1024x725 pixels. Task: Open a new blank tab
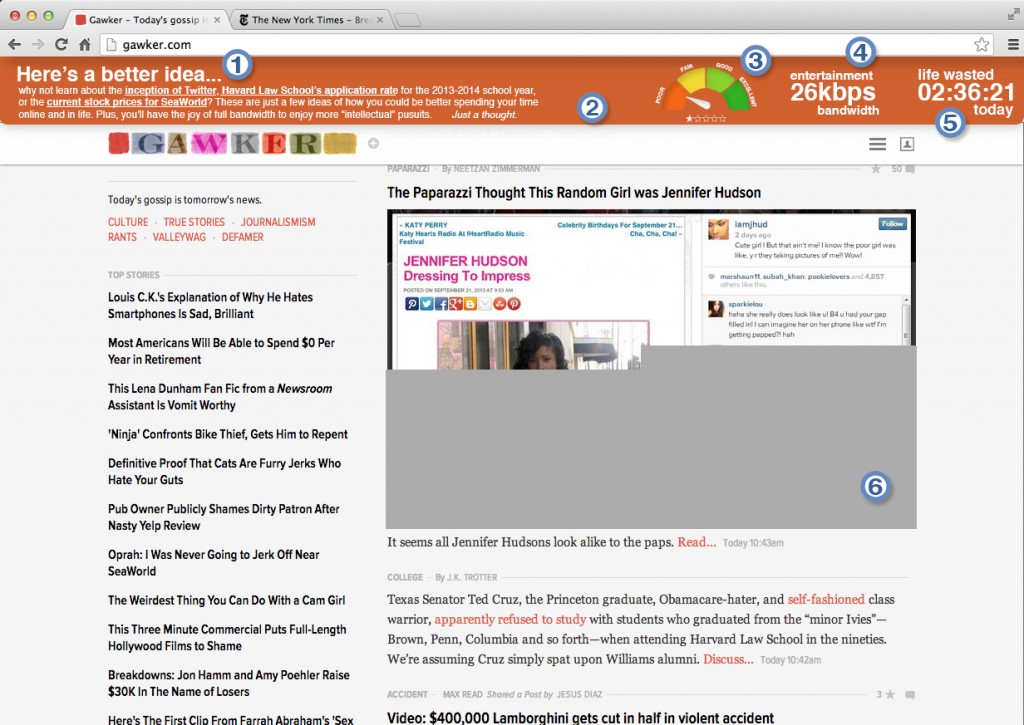408,21
